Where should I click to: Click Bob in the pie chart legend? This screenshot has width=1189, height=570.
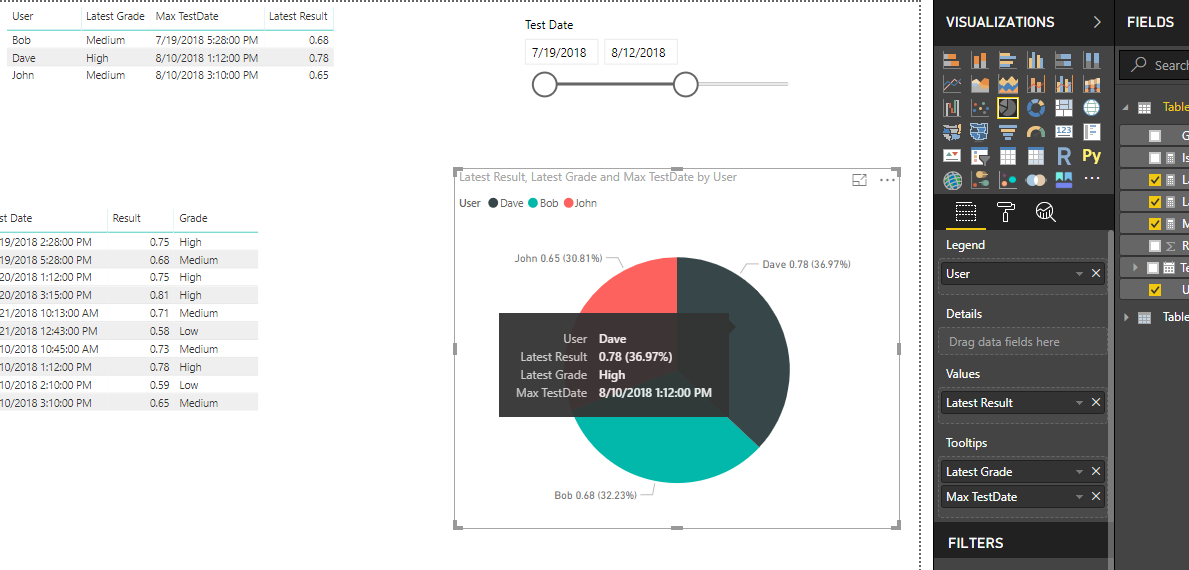click(543, 203)
